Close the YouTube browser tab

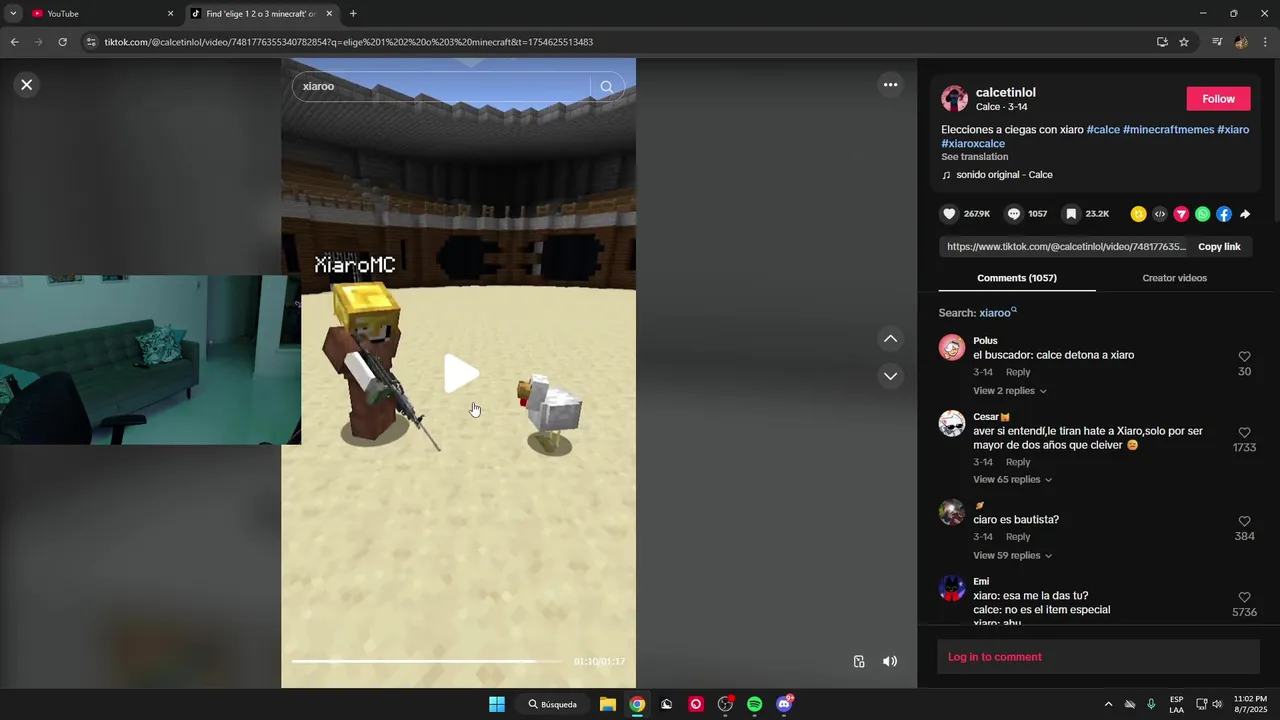(x=170, y=14)
